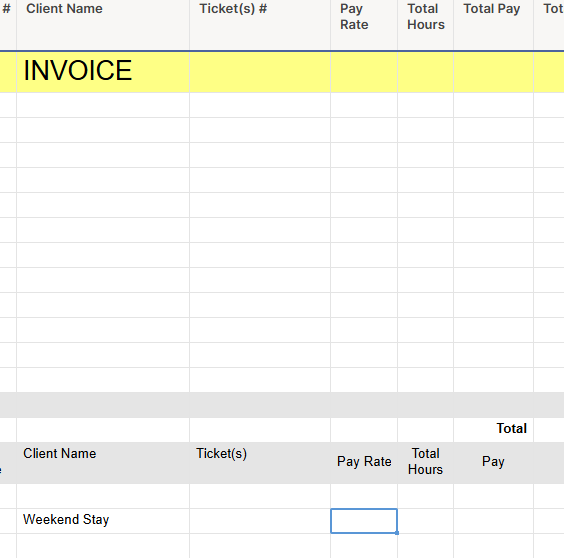Viewport: 564px width, 558px height.
Task: Select the Total Pay column header
Action: [494, 24]
